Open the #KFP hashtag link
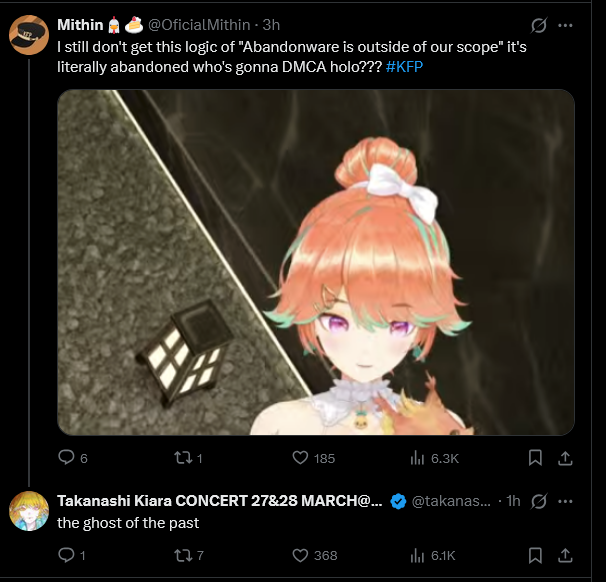Screen dimensions: 606x582 (404, 67)
